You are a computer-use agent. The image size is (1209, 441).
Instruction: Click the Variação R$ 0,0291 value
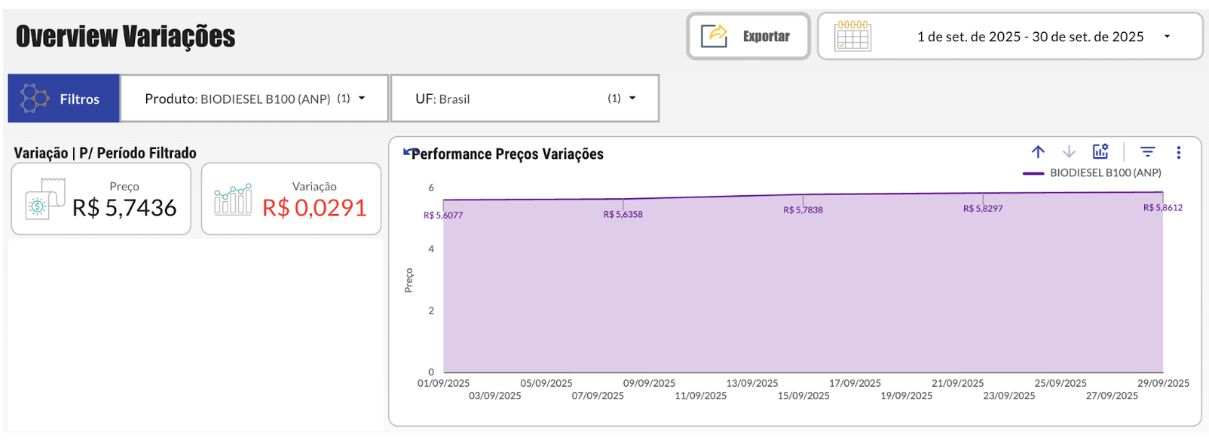coord(314,208)
